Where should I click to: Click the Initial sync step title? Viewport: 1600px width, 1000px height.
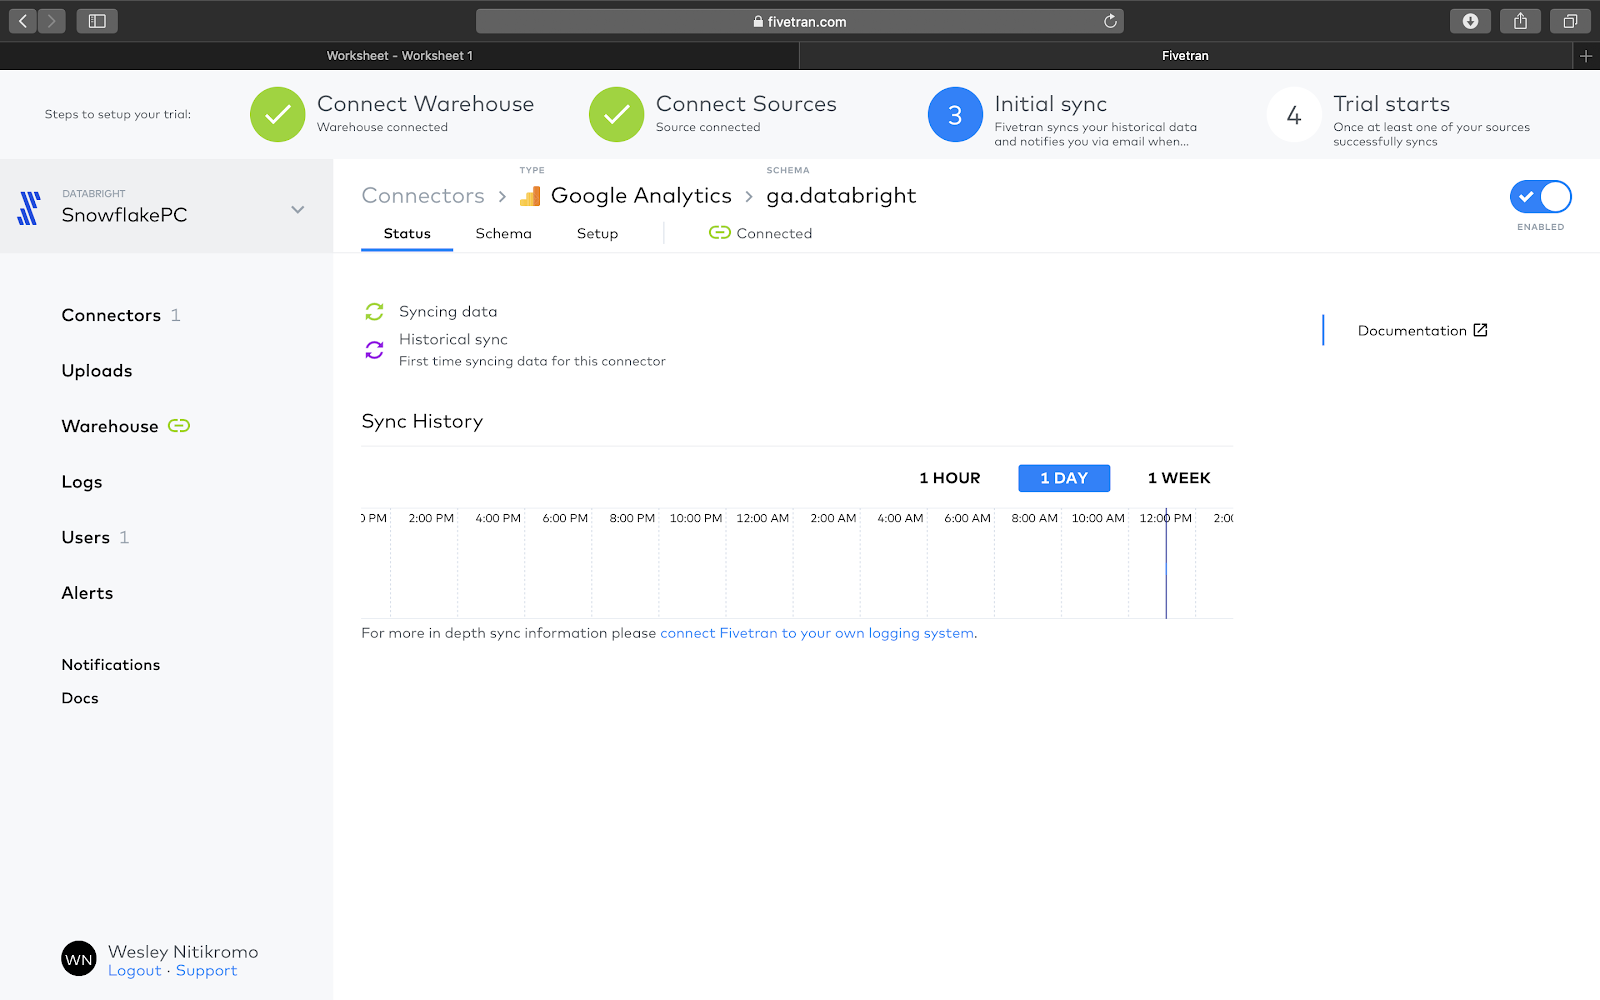coord(1050,104)
